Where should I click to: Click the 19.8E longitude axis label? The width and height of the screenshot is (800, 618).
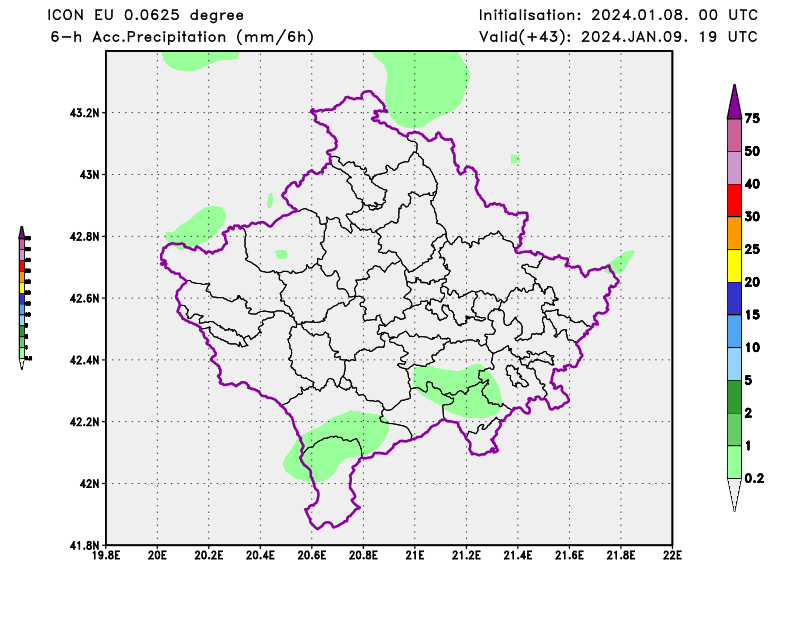point(106,555)
